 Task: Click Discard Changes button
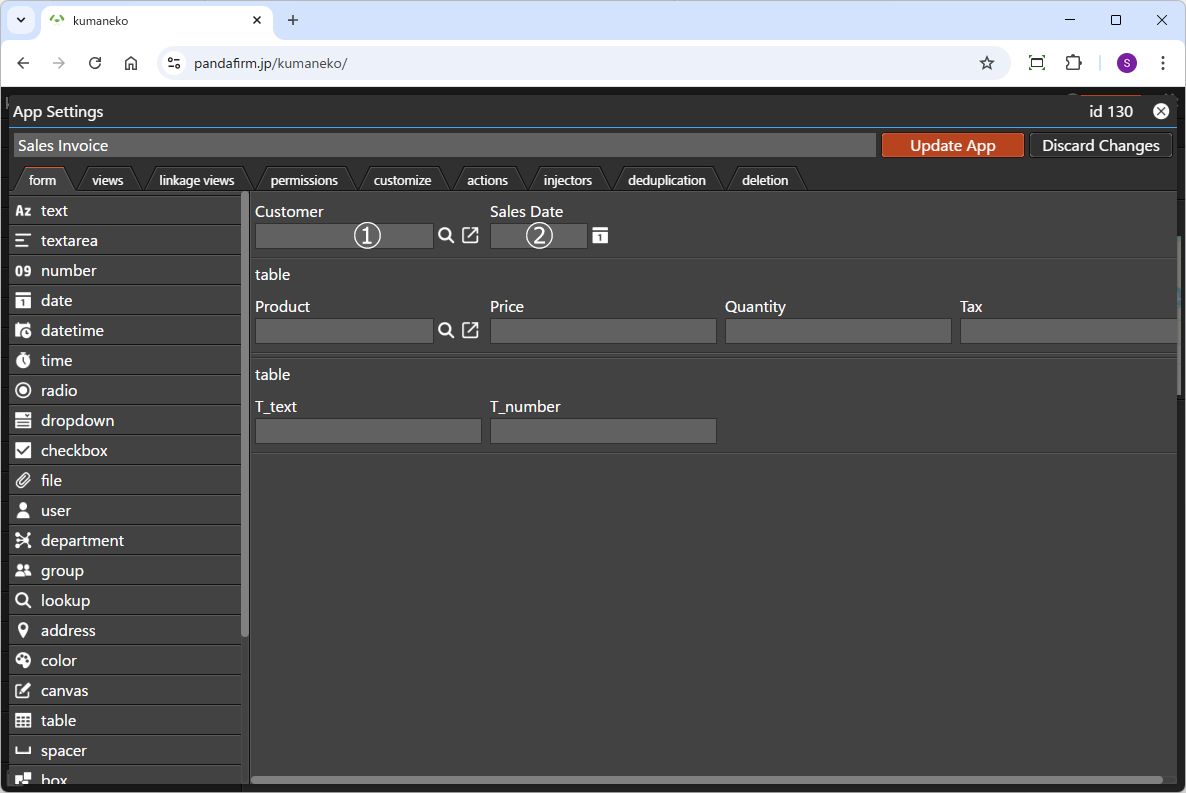[1100, 145]
